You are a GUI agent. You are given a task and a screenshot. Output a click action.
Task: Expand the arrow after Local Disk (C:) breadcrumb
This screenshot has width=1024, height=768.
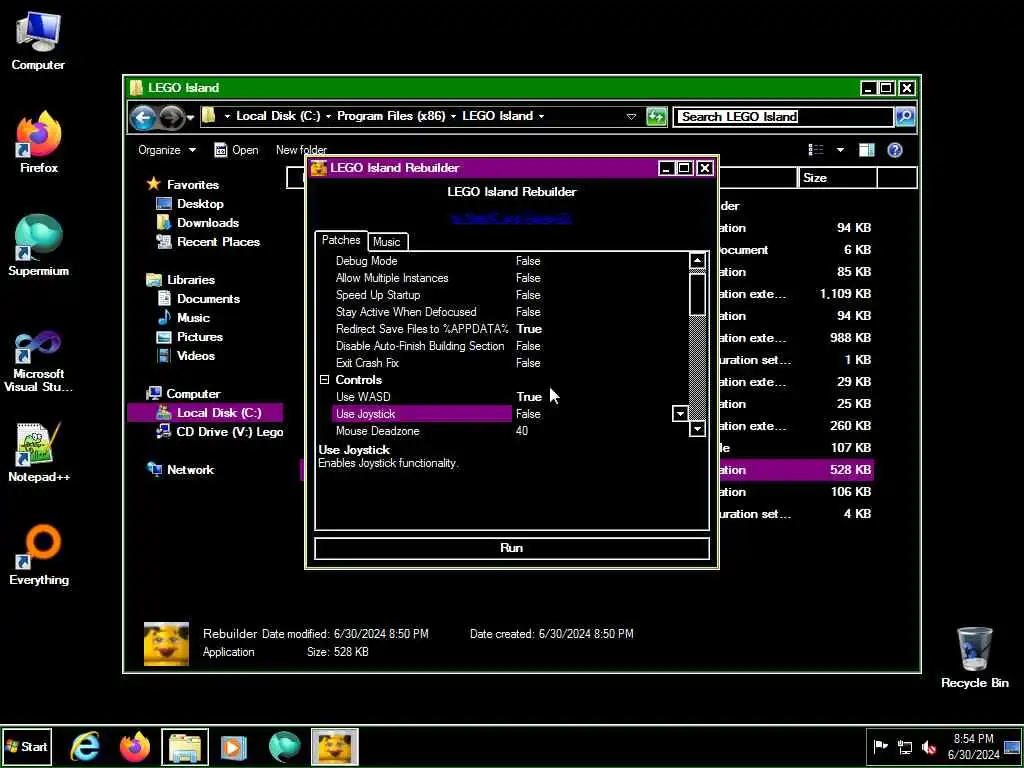(x=328, y=116)
